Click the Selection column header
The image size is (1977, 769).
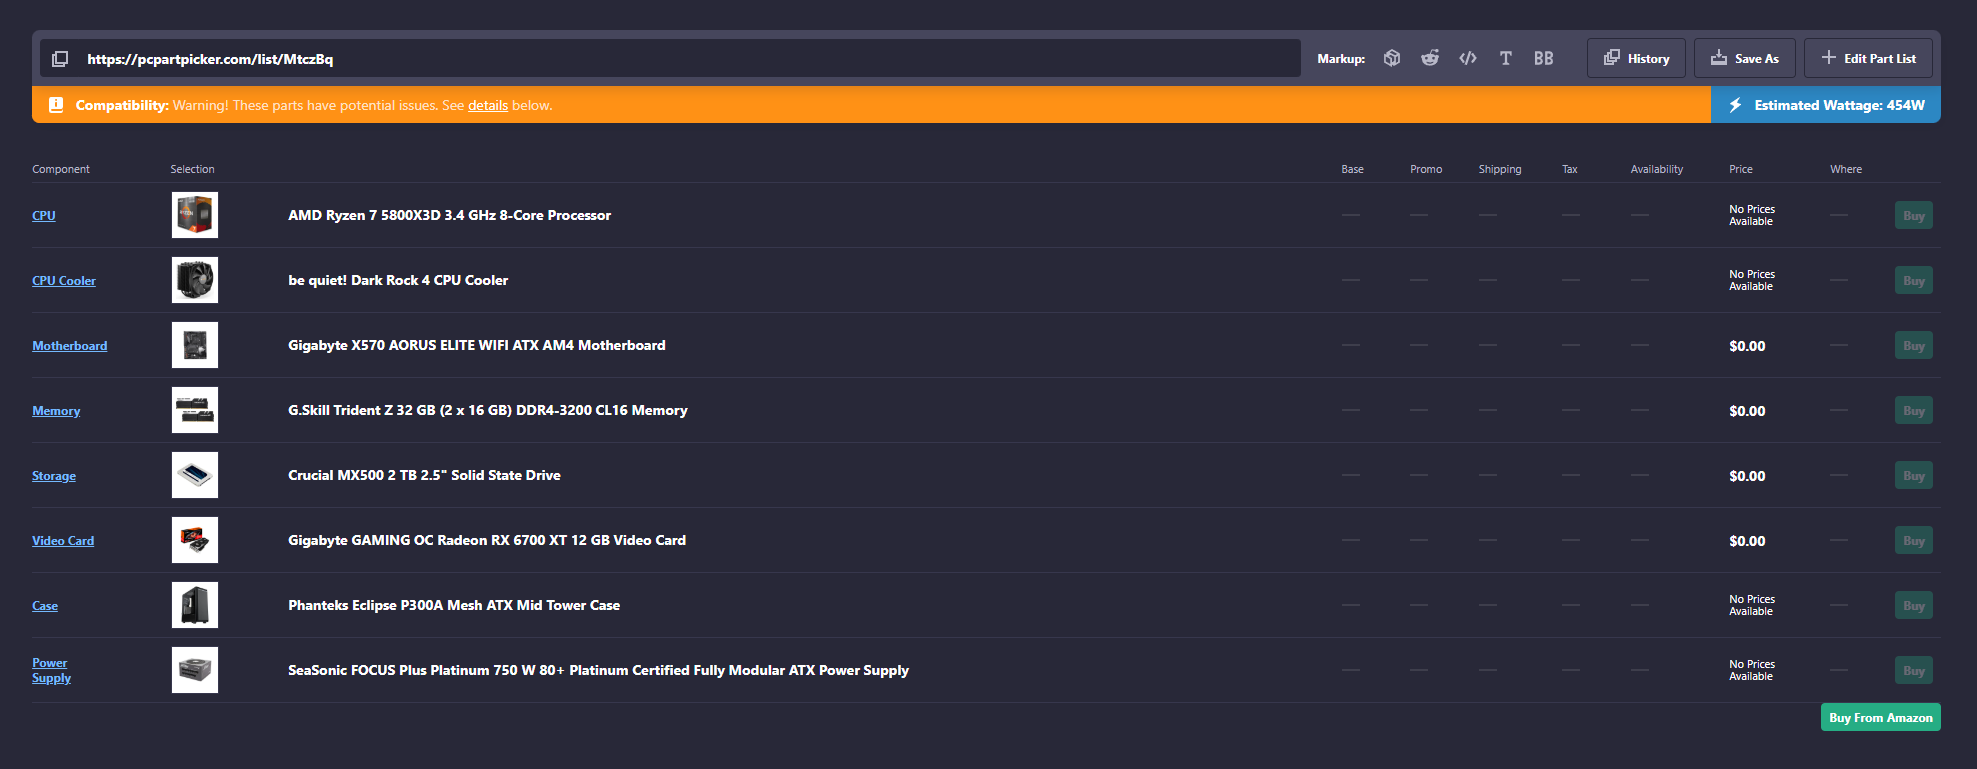click(192, 169)
